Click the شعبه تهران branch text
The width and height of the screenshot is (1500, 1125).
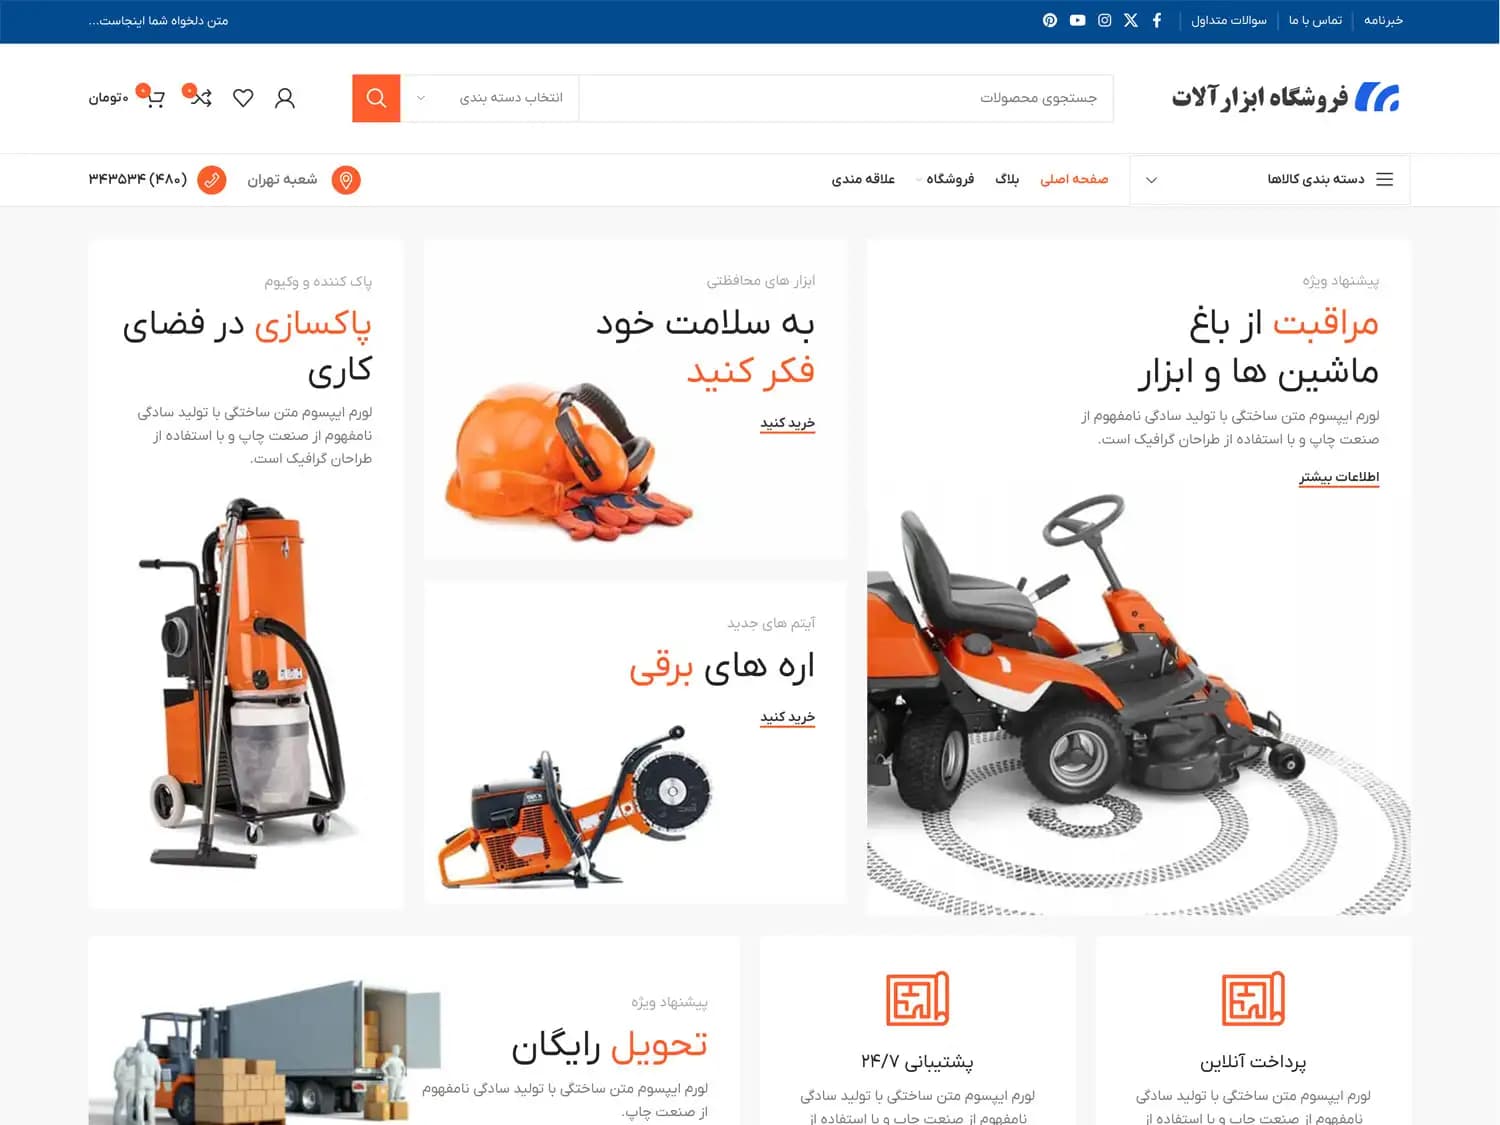(282, 179)
